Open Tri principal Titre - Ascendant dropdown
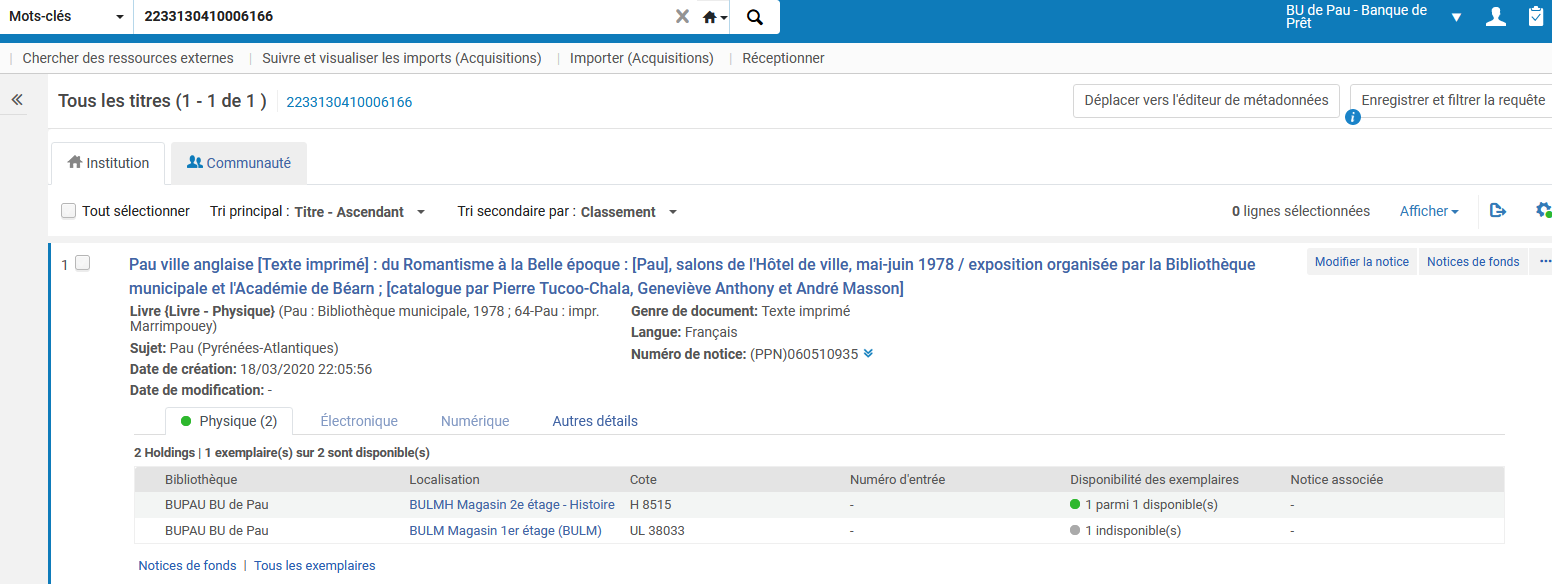This screenshot has height=584, width=1552. click(x=360, y=212)
